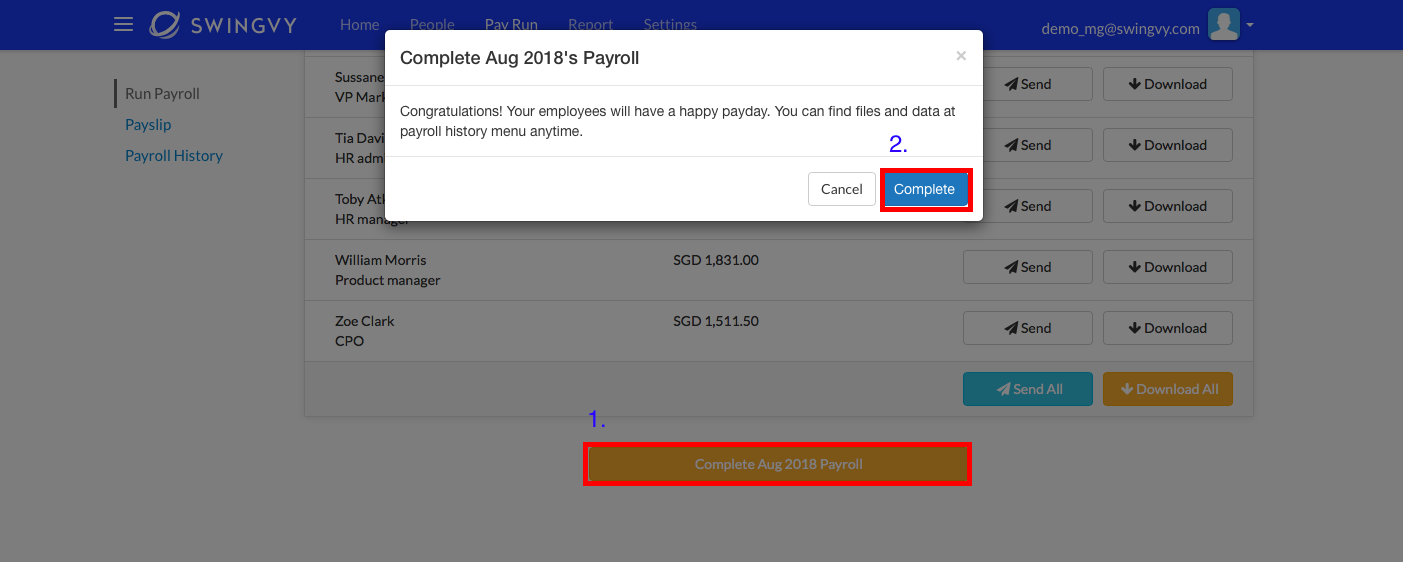Open the Report menu item
Screen dimensions: 1403x562
(591, 25)
